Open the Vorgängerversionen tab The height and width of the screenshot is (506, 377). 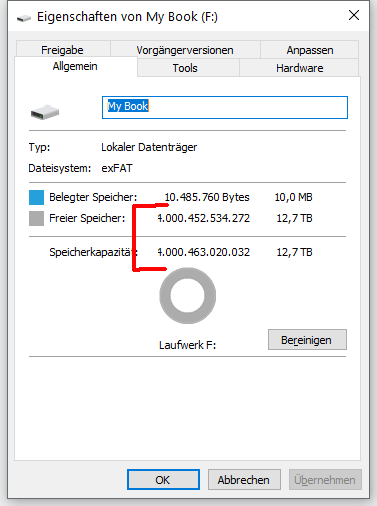pyautogui.click(x=185, y=50)
